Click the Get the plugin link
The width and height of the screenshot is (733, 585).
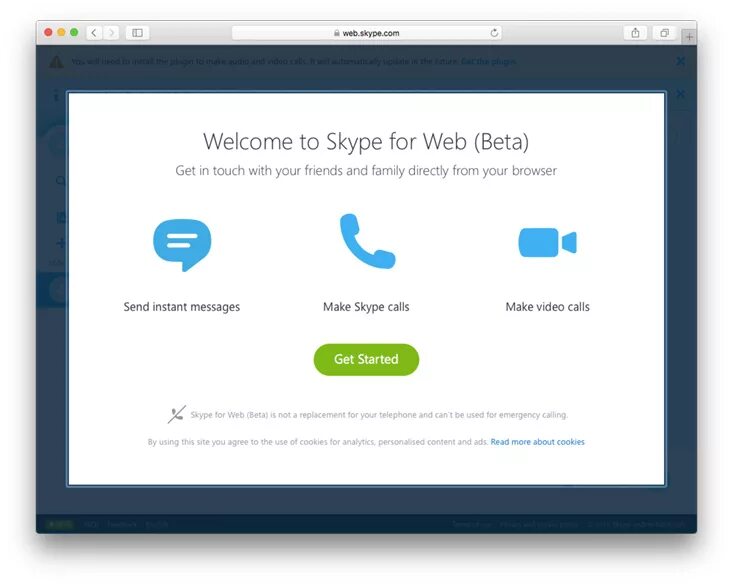pos(489,61)
